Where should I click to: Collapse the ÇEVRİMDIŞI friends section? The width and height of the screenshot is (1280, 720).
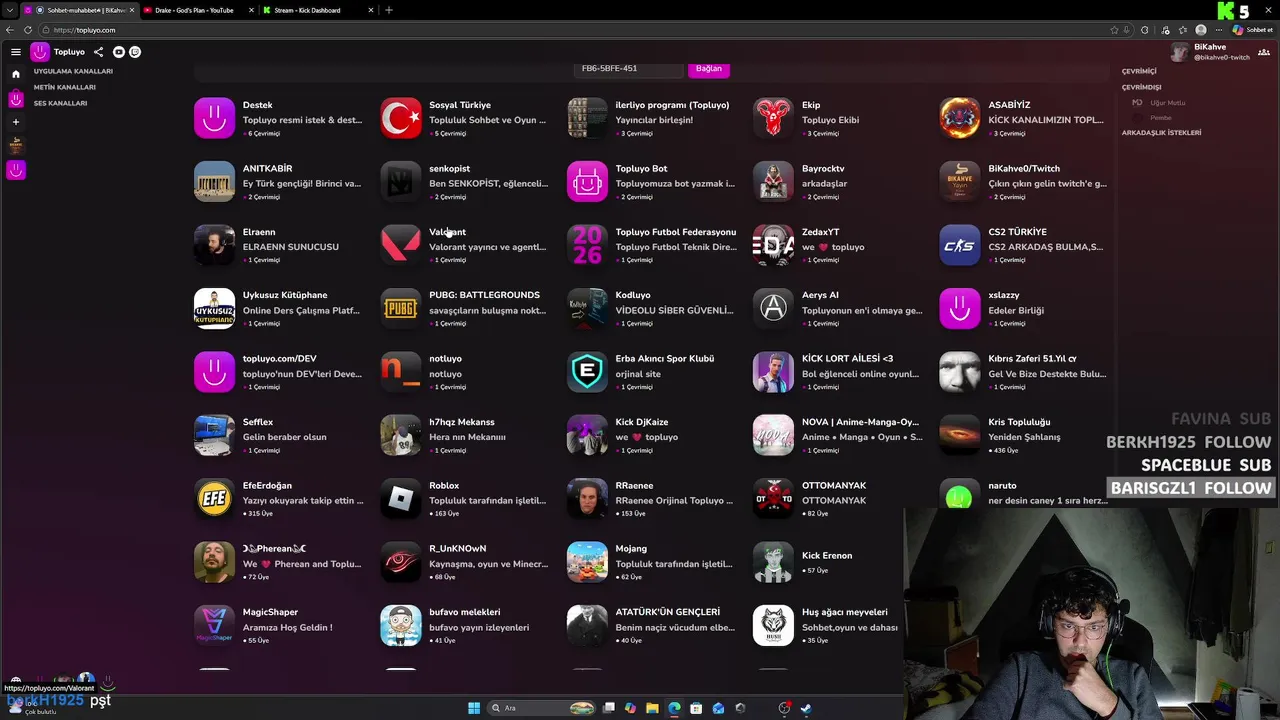pyautogui.click(x=1142, y=87)
